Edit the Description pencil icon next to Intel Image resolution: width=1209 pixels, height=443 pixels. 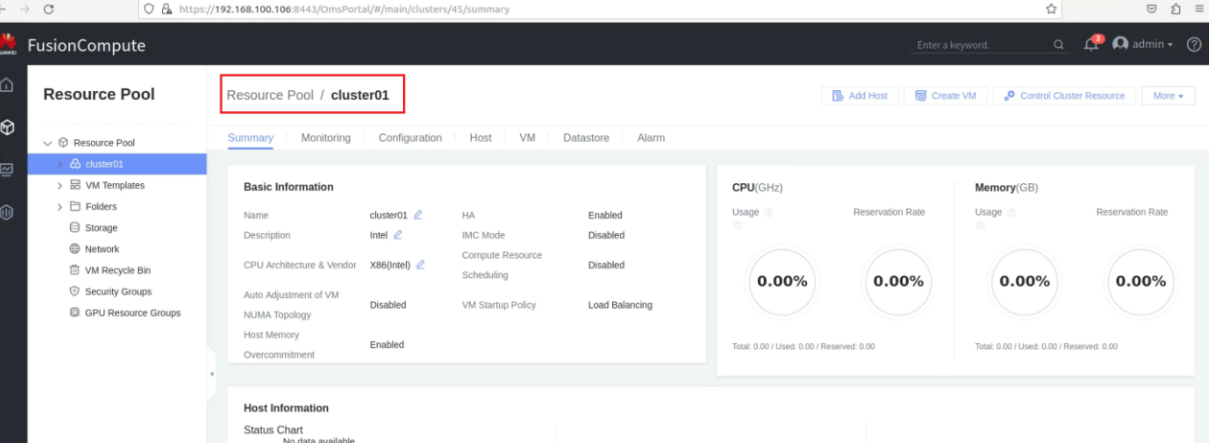(397, 235)
